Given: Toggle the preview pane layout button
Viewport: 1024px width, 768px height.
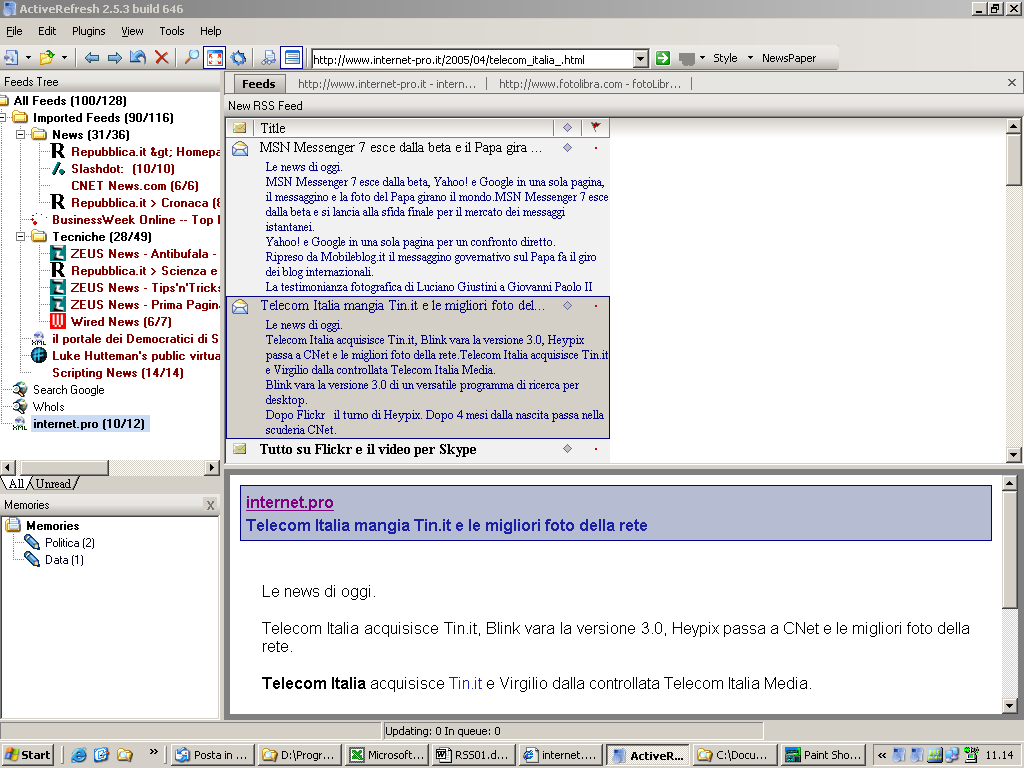Looking at the screenshot, I should pyautogui.click(x=292, y=58).
